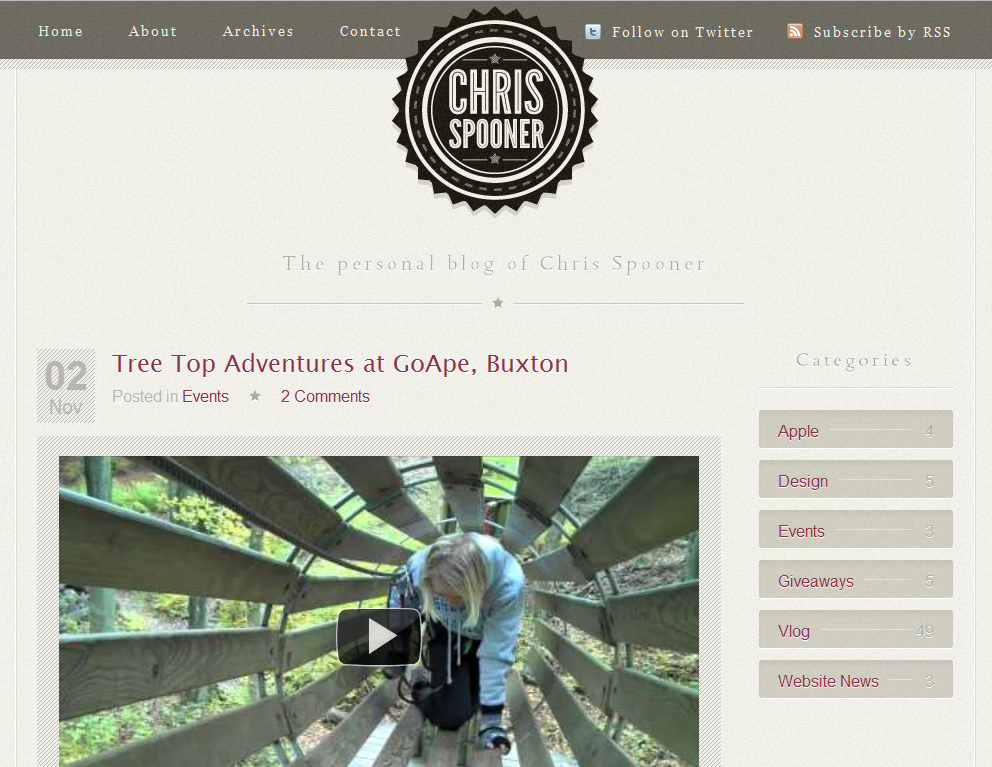992x767 pixels.
Task: Go to the Archives page
Action: tap(258, 31)
